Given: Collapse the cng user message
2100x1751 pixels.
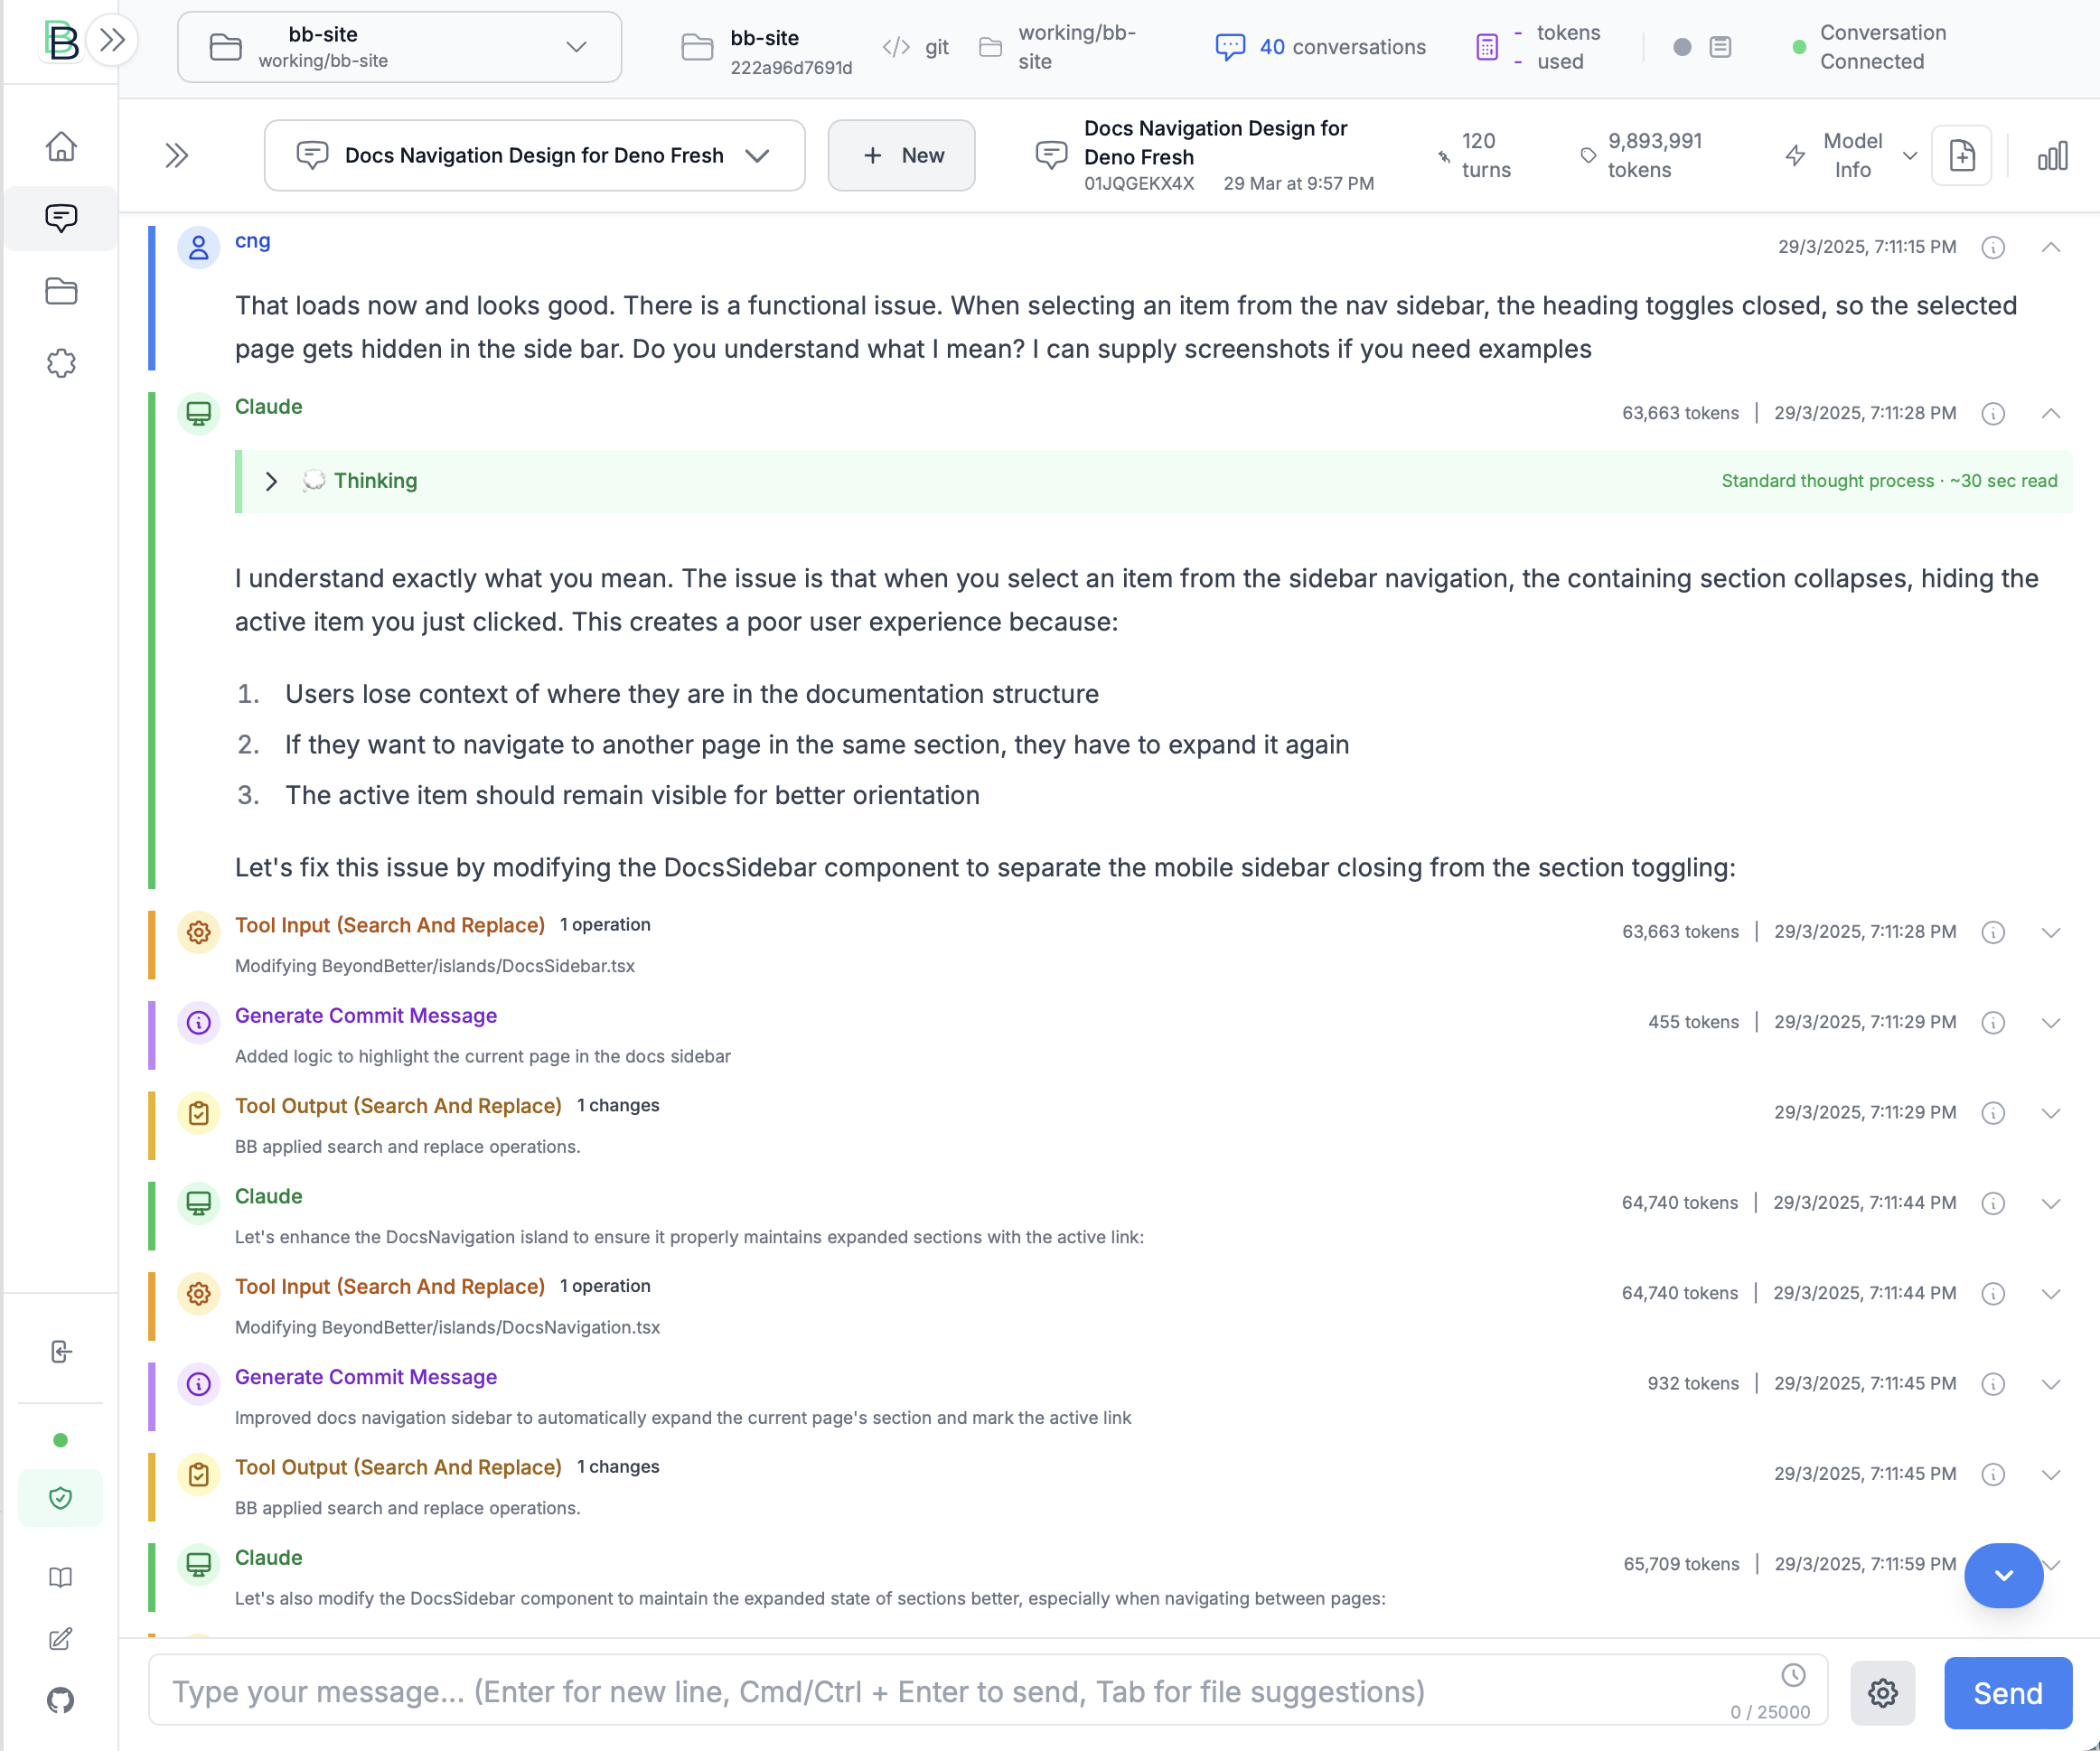Looking at the screenshot, I should 2051,247.
